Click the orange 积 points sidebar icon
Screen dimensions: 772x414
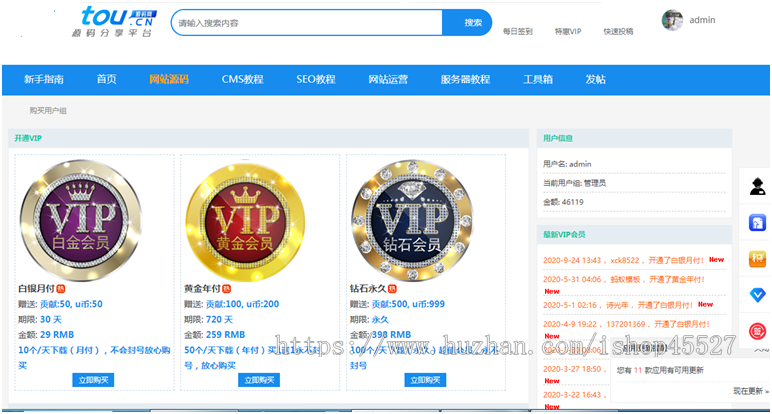point(757,258)
